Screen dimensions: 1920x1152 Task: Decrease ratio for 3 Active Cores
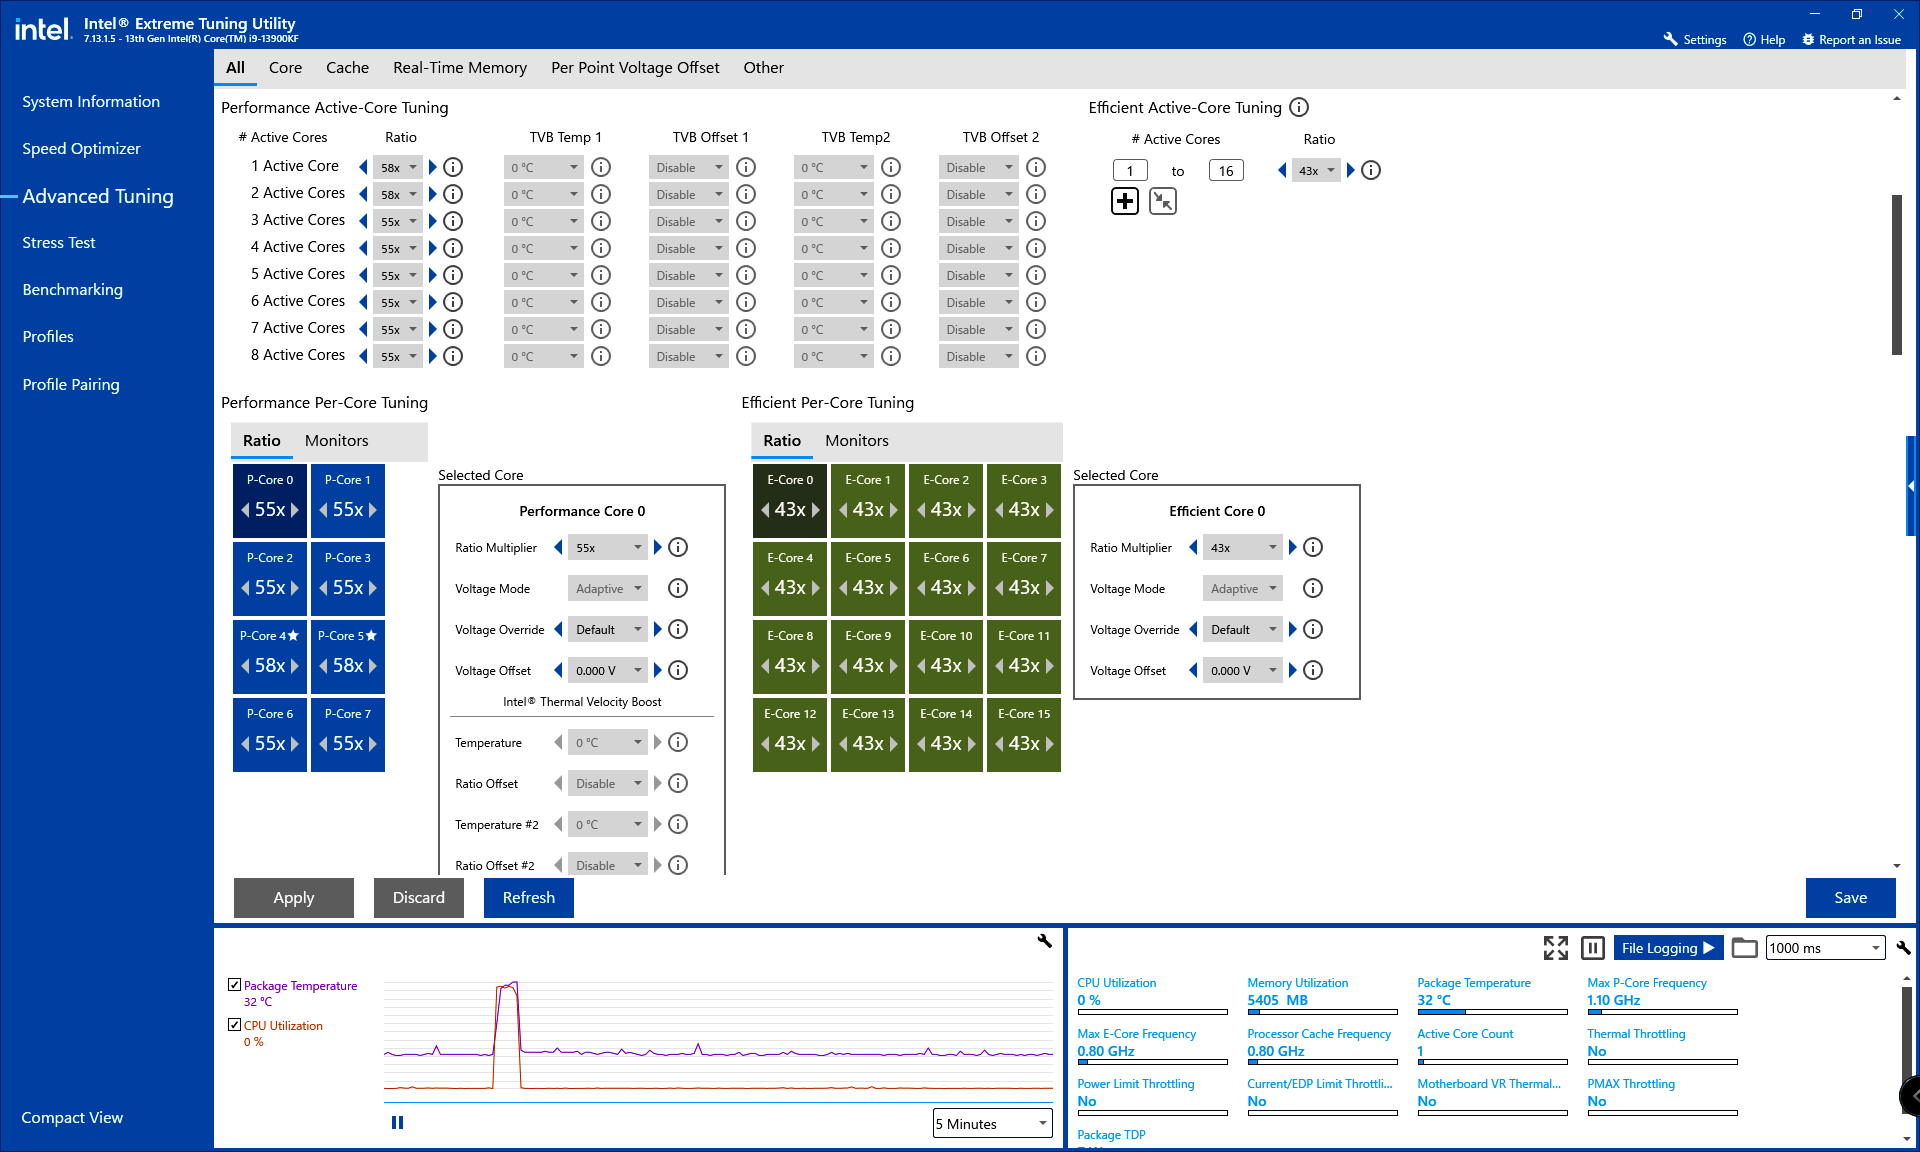point(363,221)
